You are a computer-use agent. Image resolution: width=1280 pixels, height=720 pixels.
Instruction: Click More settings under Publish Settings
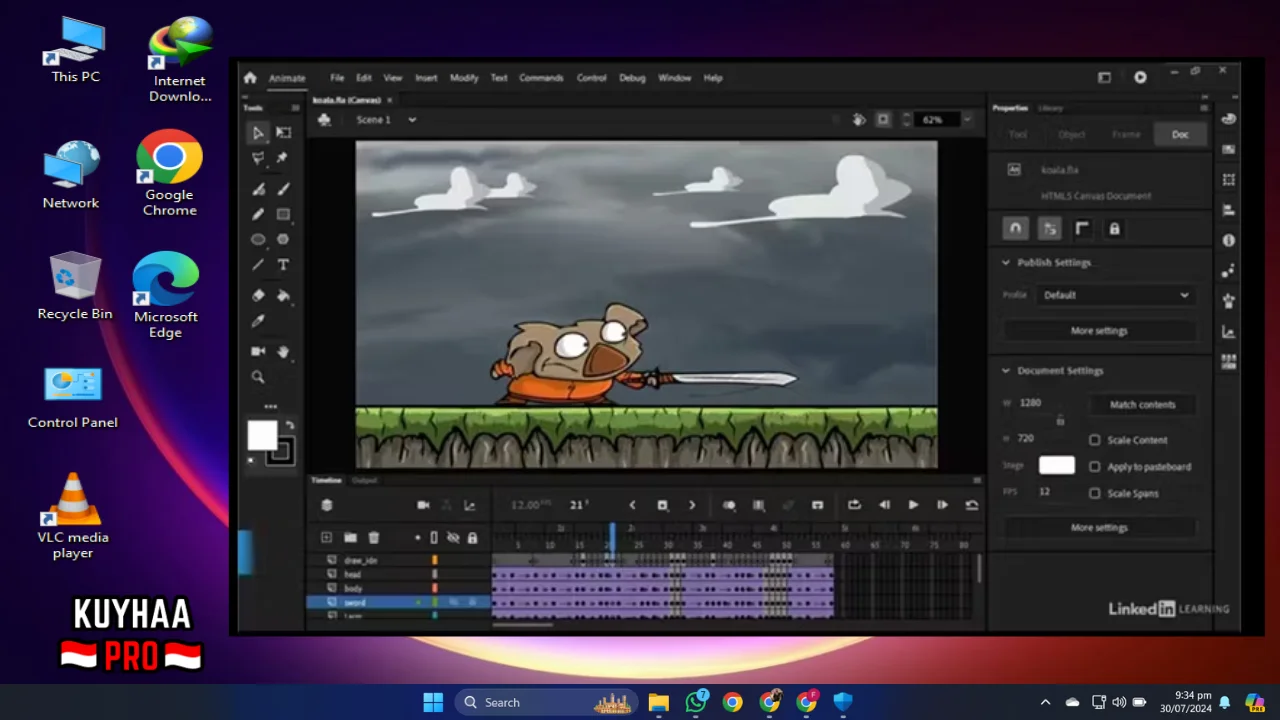point(1099,331)
